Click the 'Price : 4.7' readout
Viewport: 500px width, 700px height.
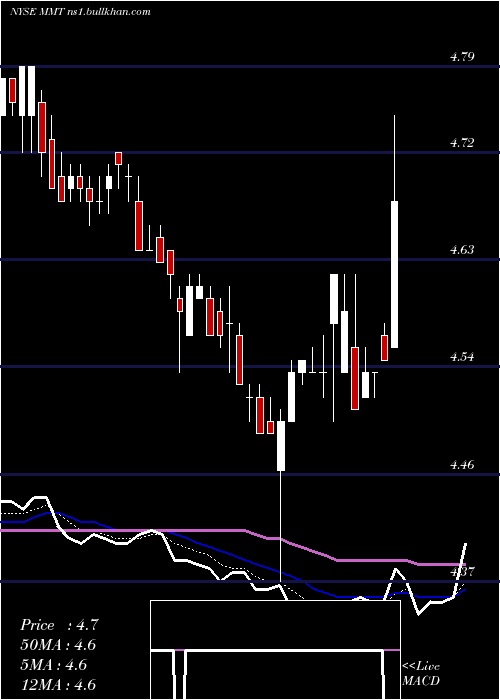coord(59,625)
